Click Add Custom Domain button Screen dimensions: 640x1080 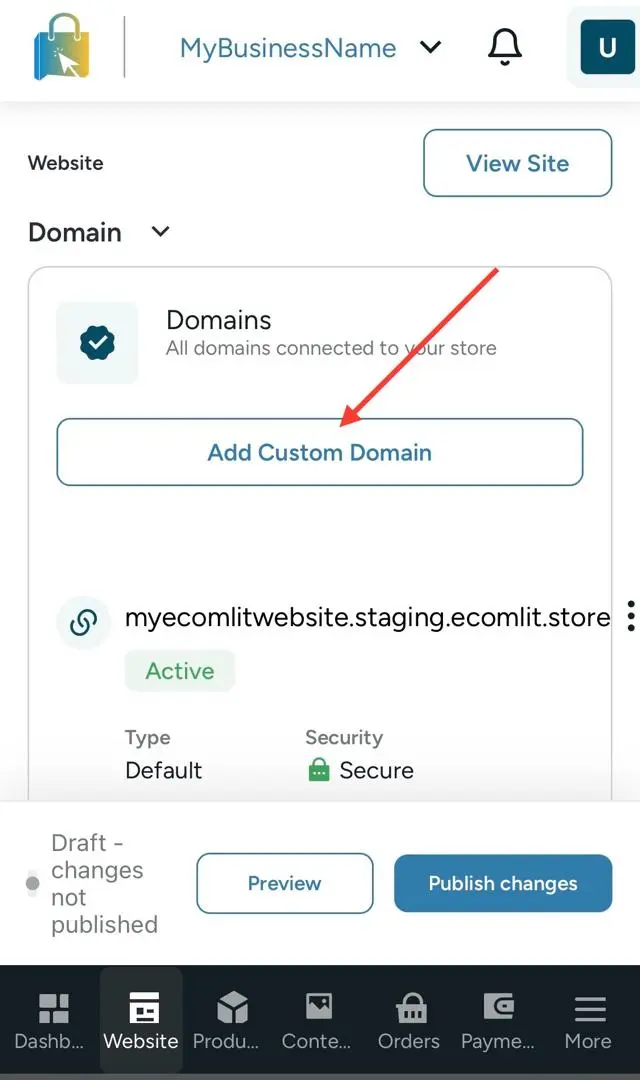pos(320,452)
